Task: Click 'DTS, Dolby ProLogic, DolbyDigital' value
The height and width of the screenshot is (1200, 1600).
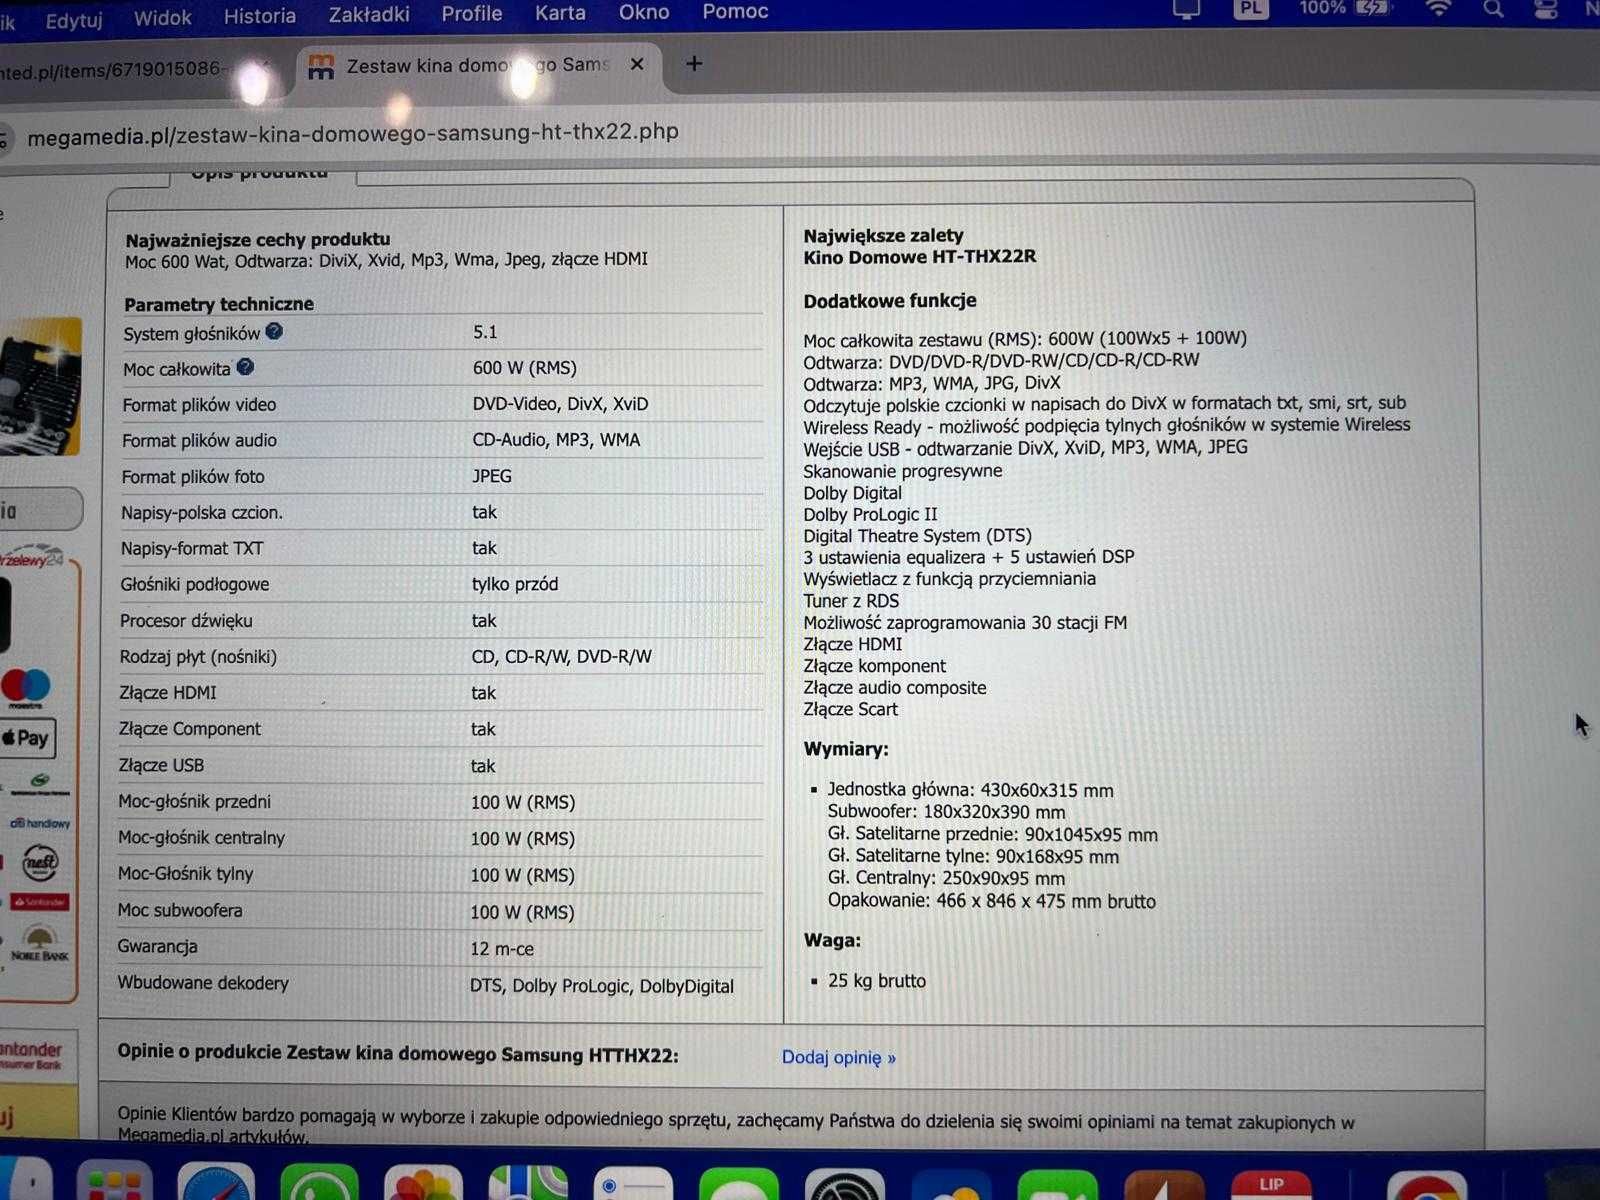Action: click(x=601, y=986)
